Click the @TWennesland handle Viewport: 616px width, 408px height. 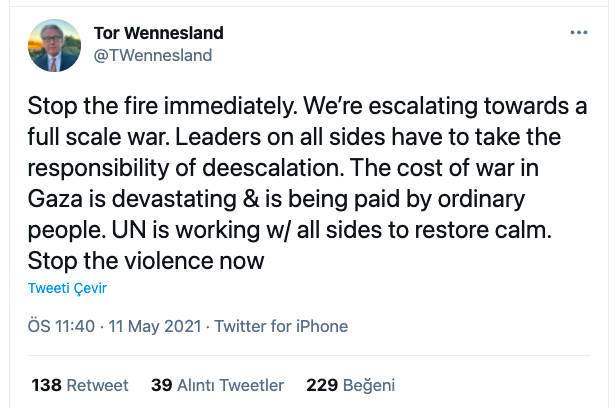(x=152, y=55)
